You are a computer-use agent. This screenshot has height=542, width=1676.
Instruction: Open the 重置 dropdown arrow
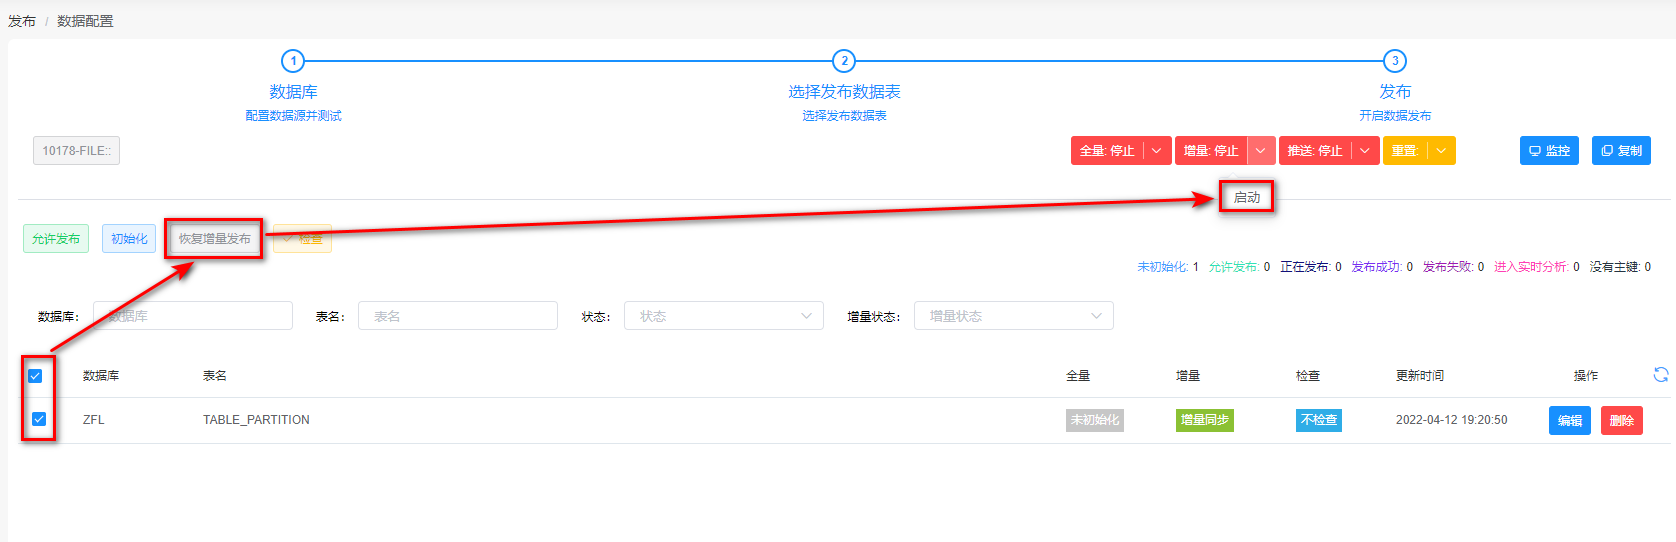[1441, 151]
